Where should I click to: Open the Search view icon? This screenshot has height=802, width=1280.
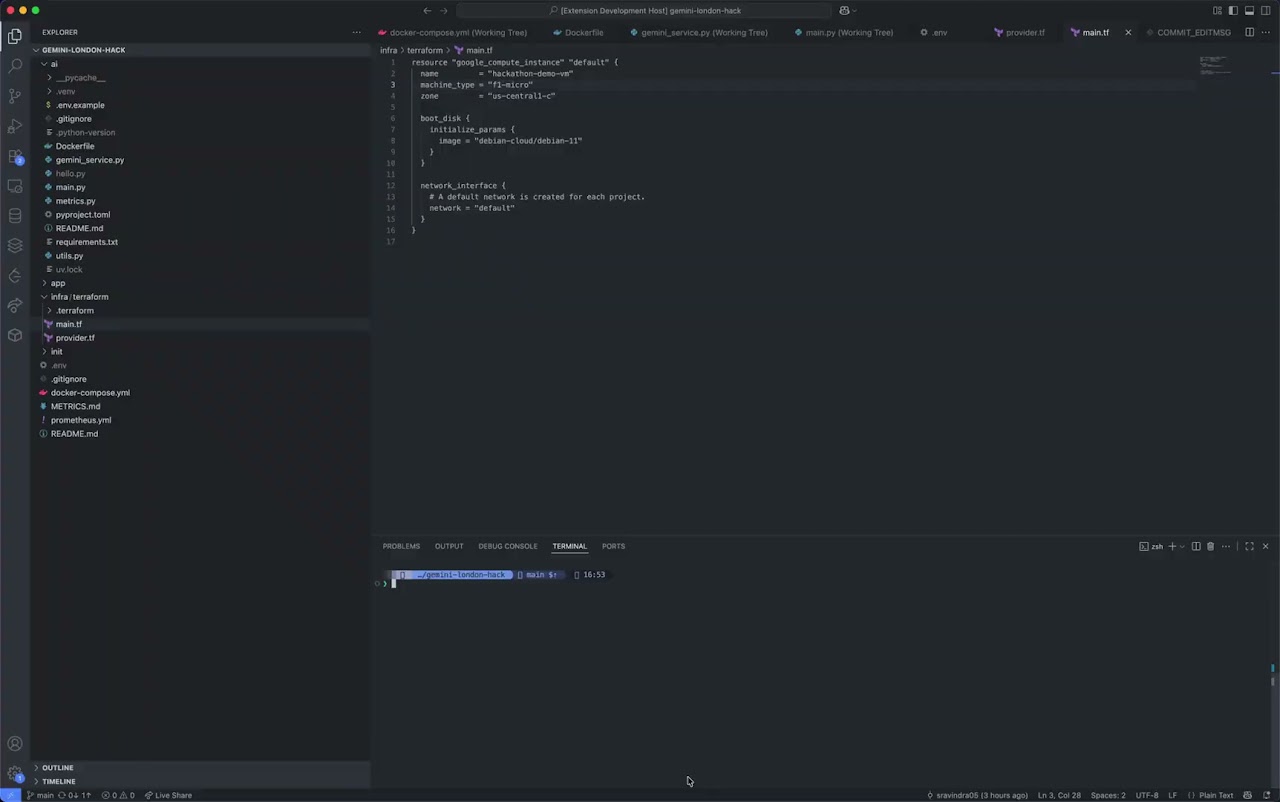(15, 66)
